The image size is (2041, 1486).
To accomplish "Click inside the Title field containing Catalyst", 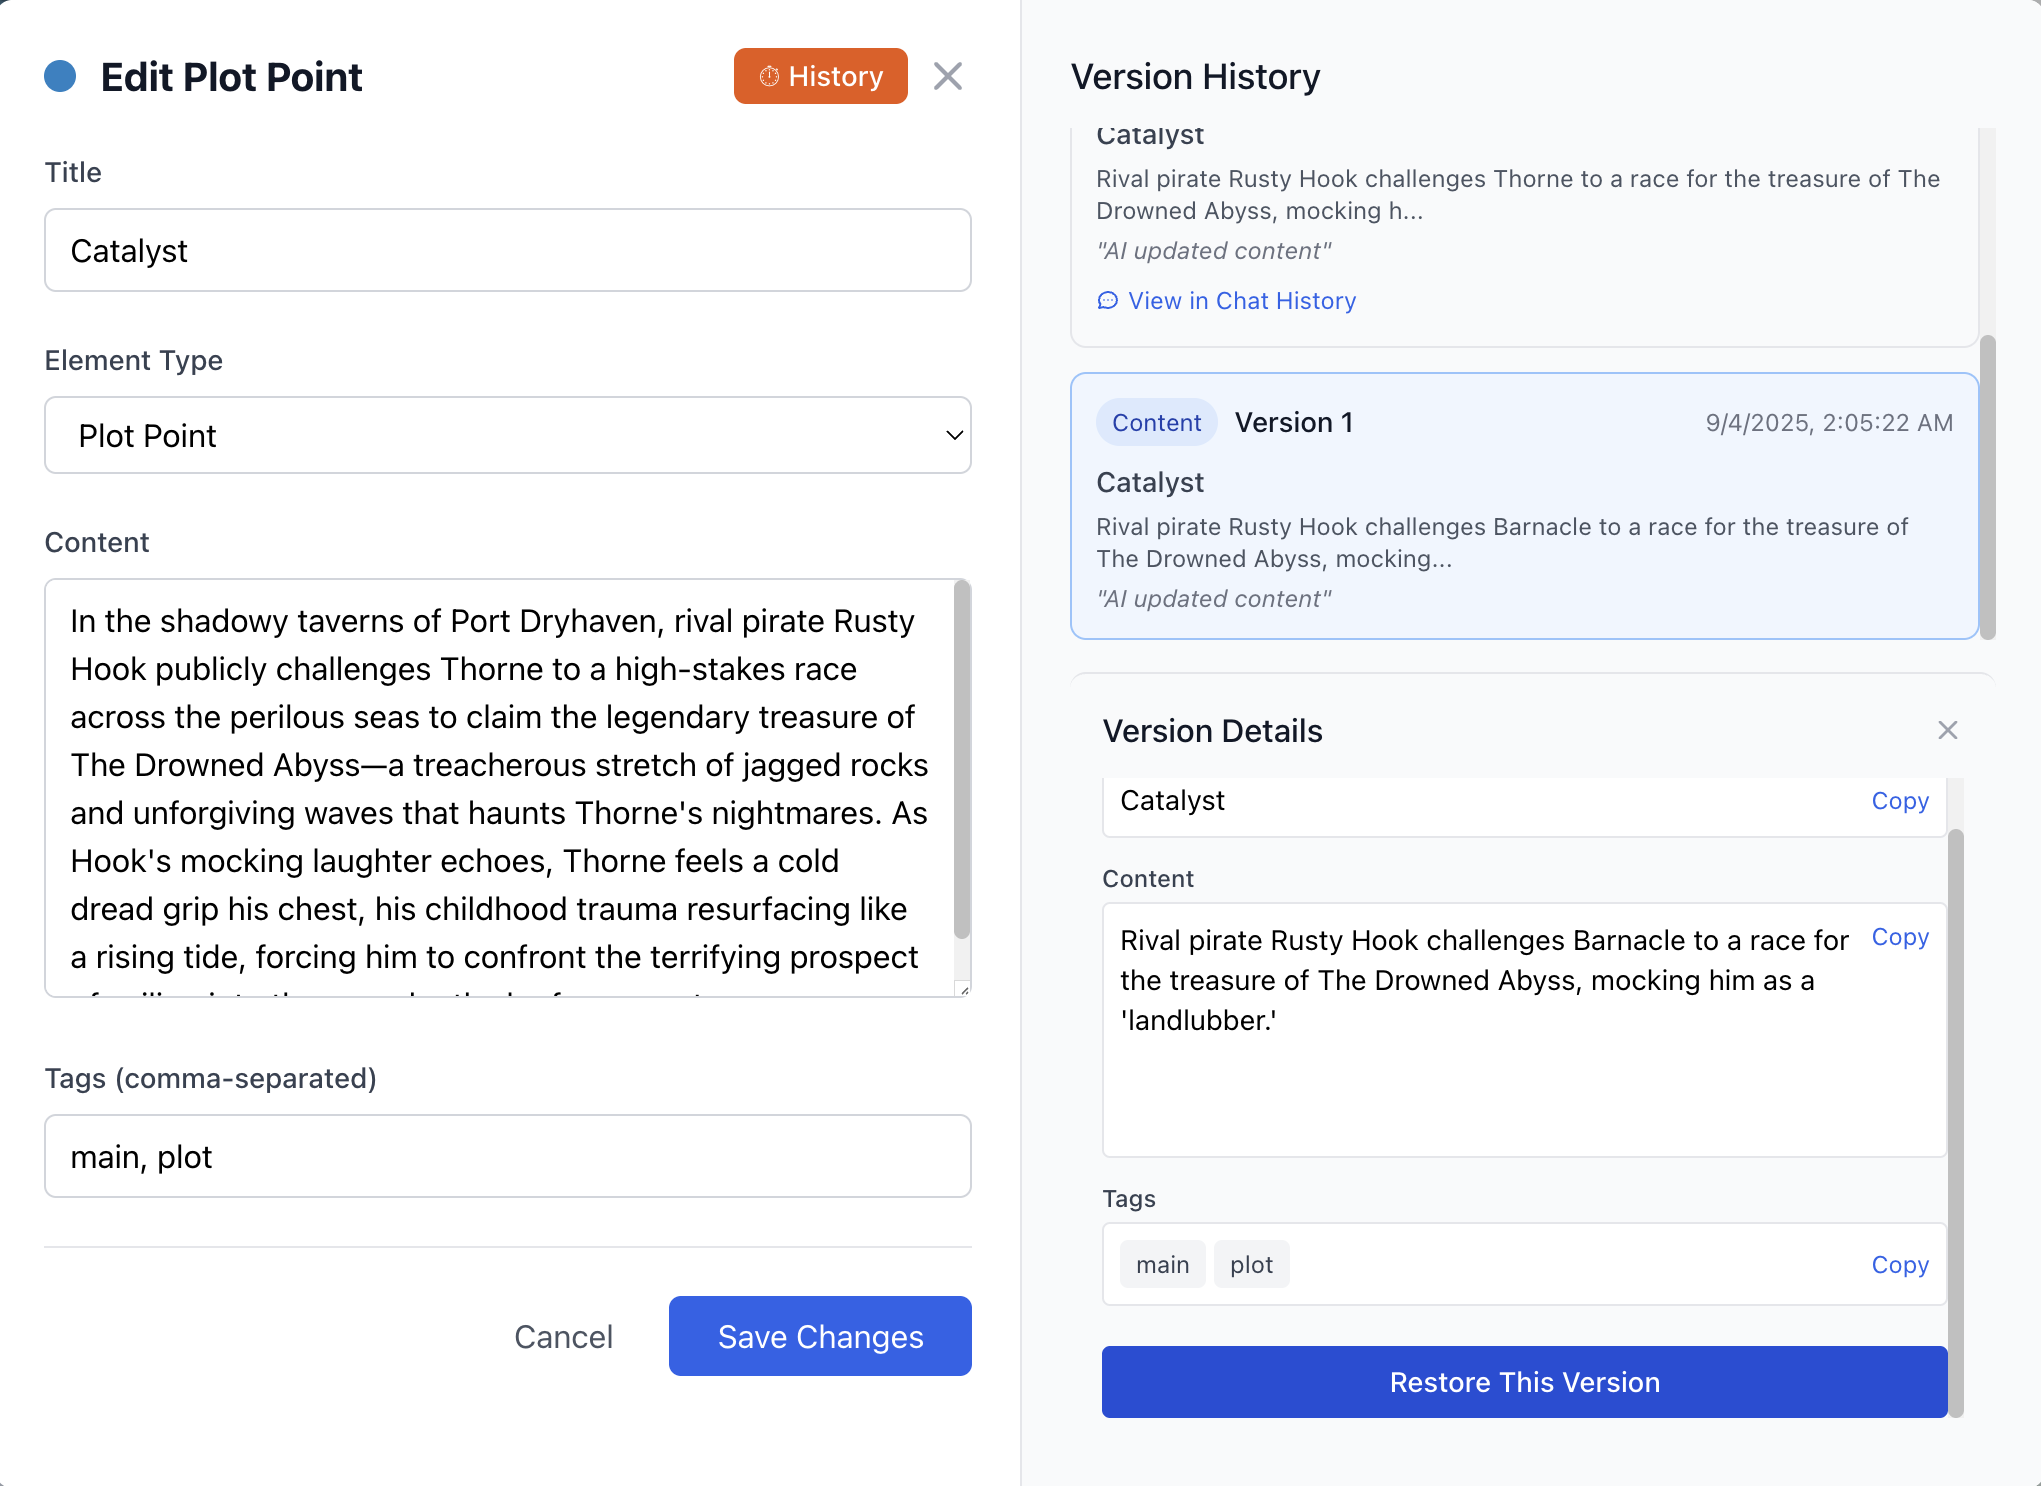I will pyautogui.click(x=507, y=251).
